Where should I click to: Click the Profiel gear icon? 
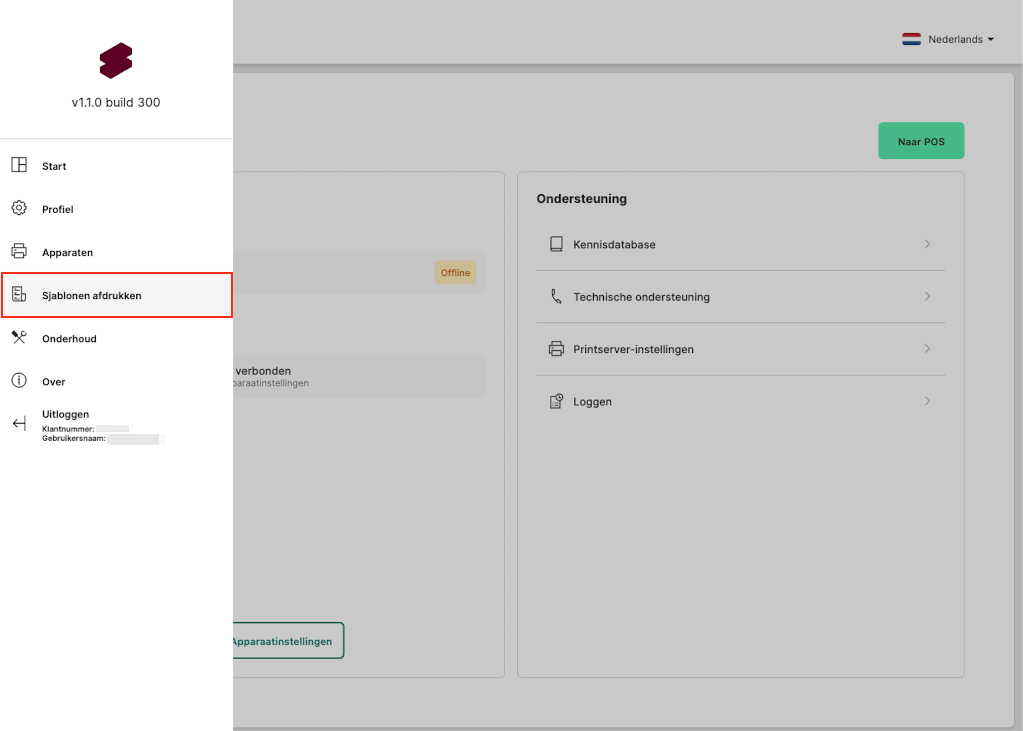tap(19, 209)
